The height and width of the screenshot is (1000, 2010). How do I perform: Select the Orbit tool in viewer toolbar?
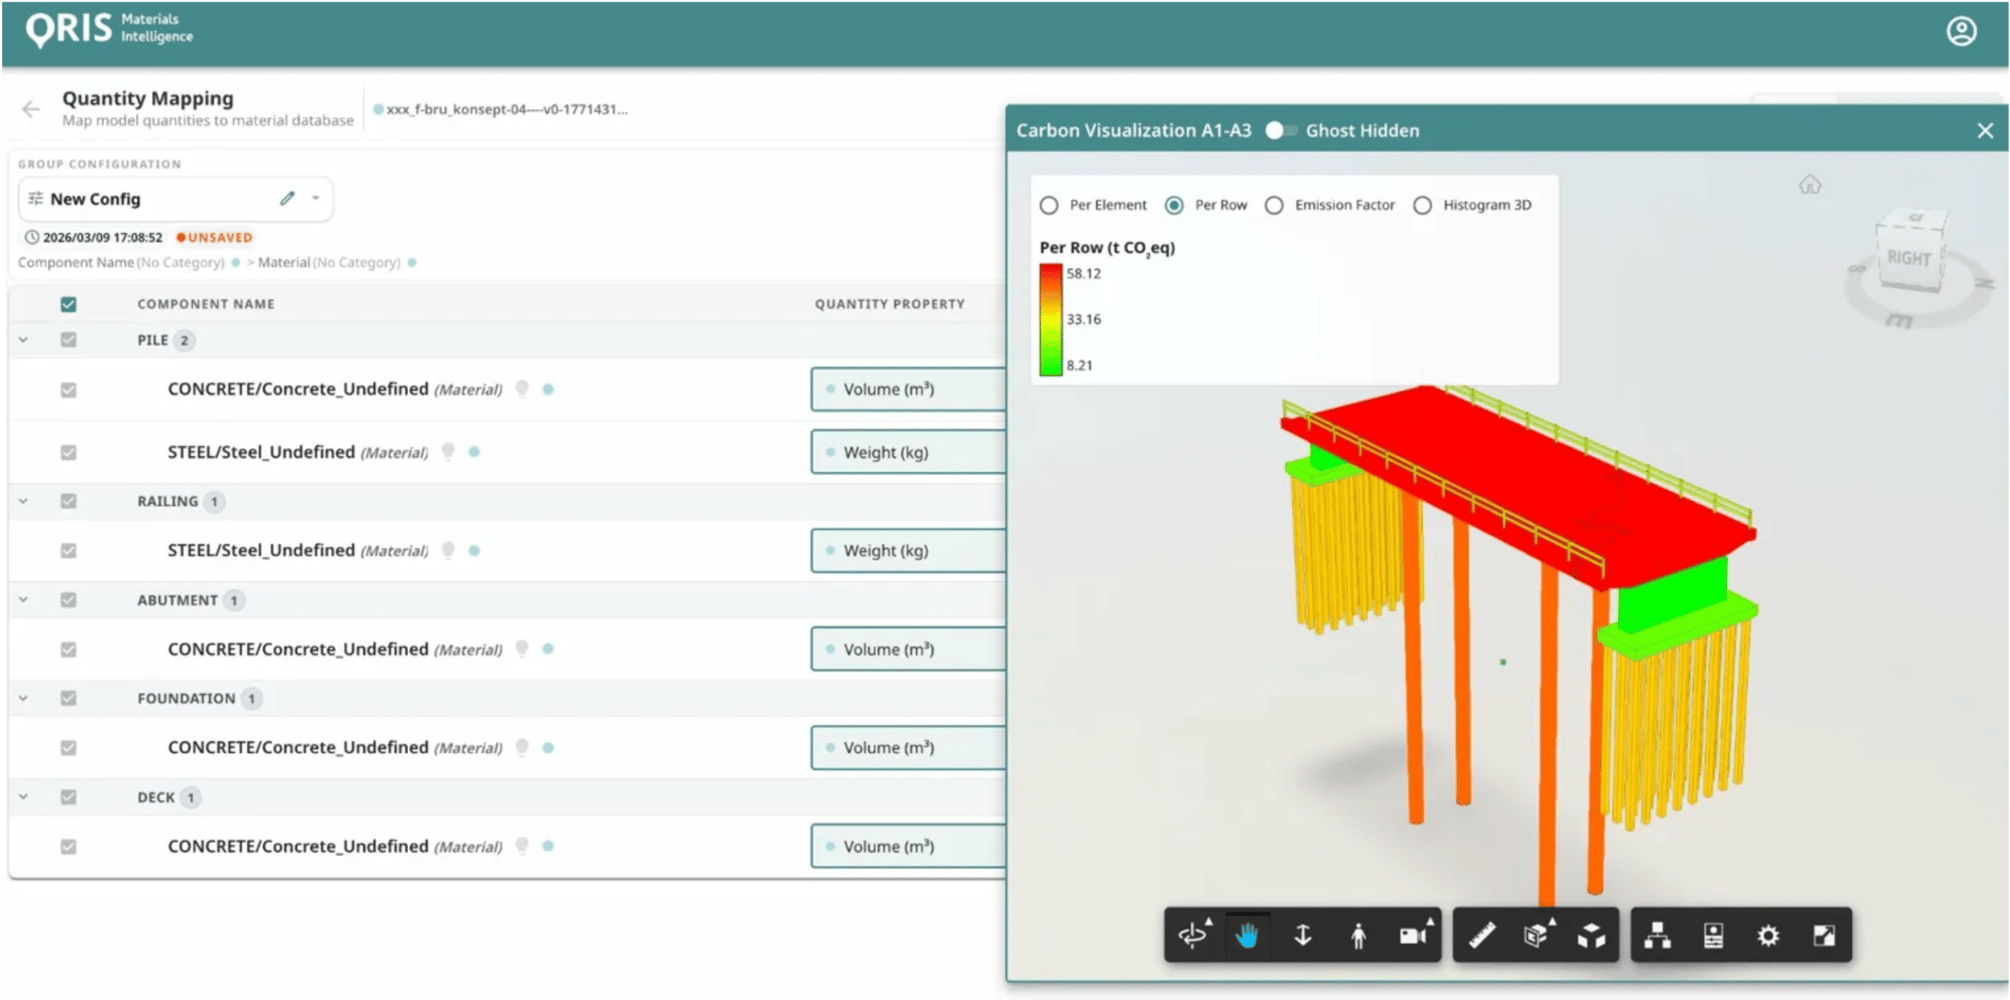click(1193, 935)
